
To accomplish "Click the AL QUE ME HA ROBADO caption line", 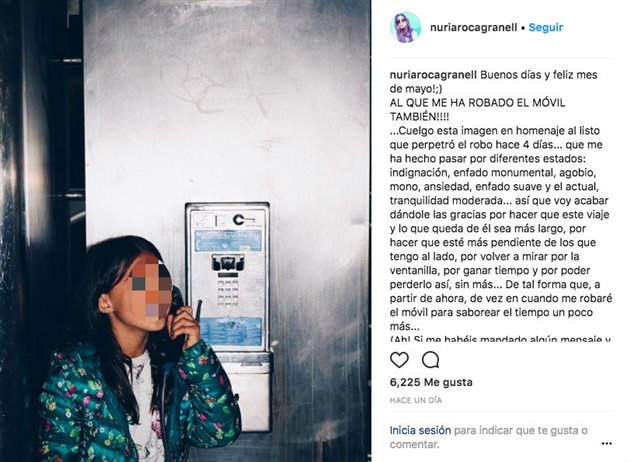I will pyautogui.click(x=477, y=102).
